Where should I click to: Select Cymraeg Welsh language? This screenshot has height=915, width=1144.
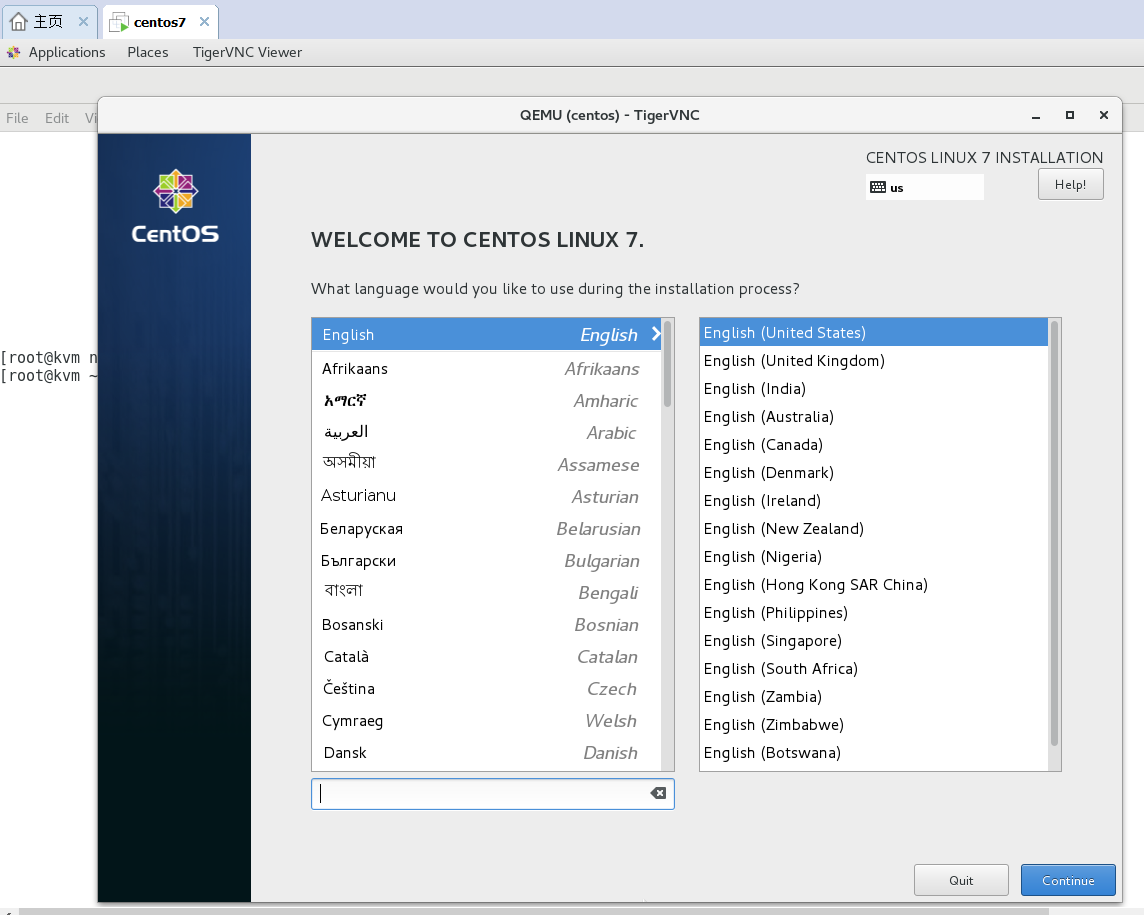click(x=487, y=721)
